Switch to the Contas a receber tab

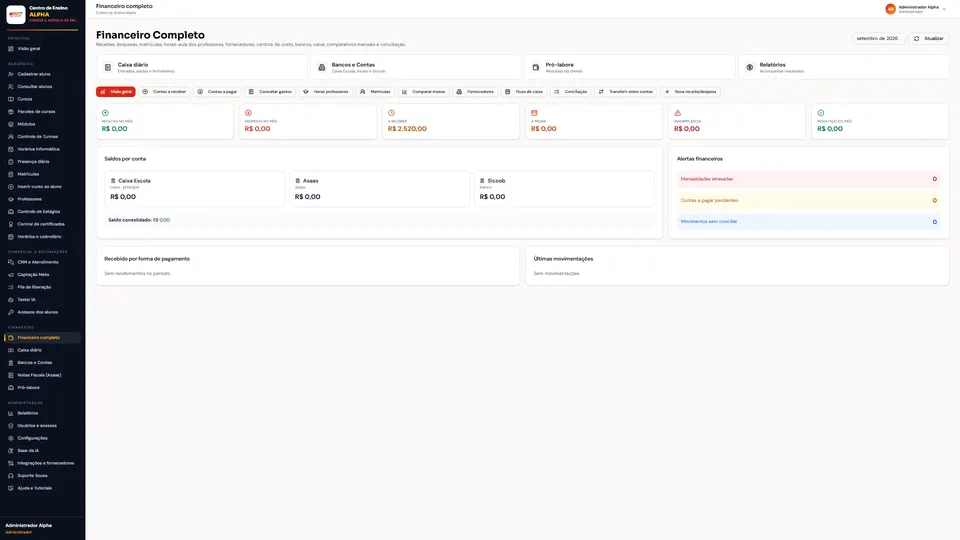[x=164, y=92]
